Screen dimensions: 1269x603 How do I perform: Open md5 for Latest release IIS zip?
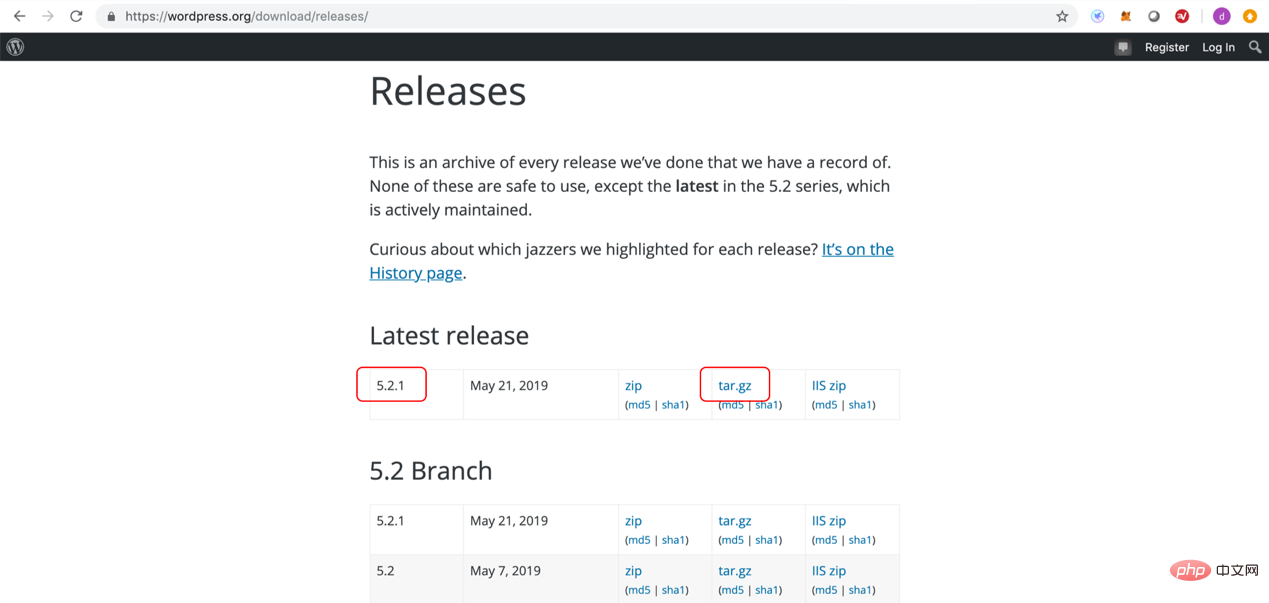coord(826,405)
